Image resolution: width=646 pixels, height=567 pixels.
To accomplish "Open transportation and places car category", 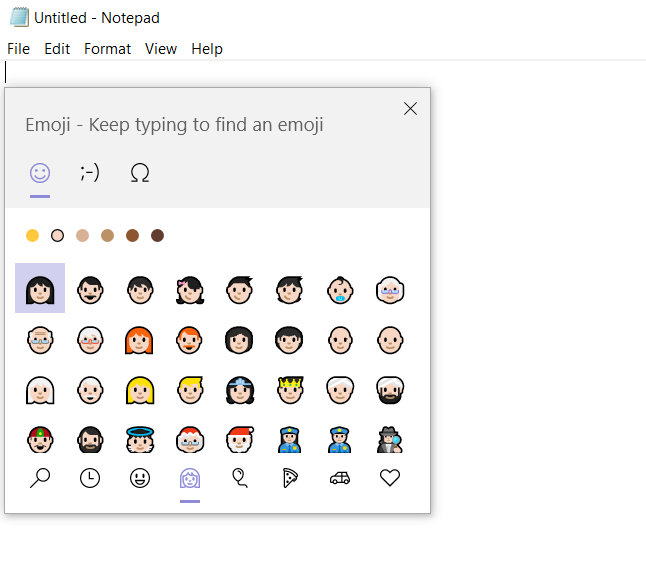I will 340,478.
